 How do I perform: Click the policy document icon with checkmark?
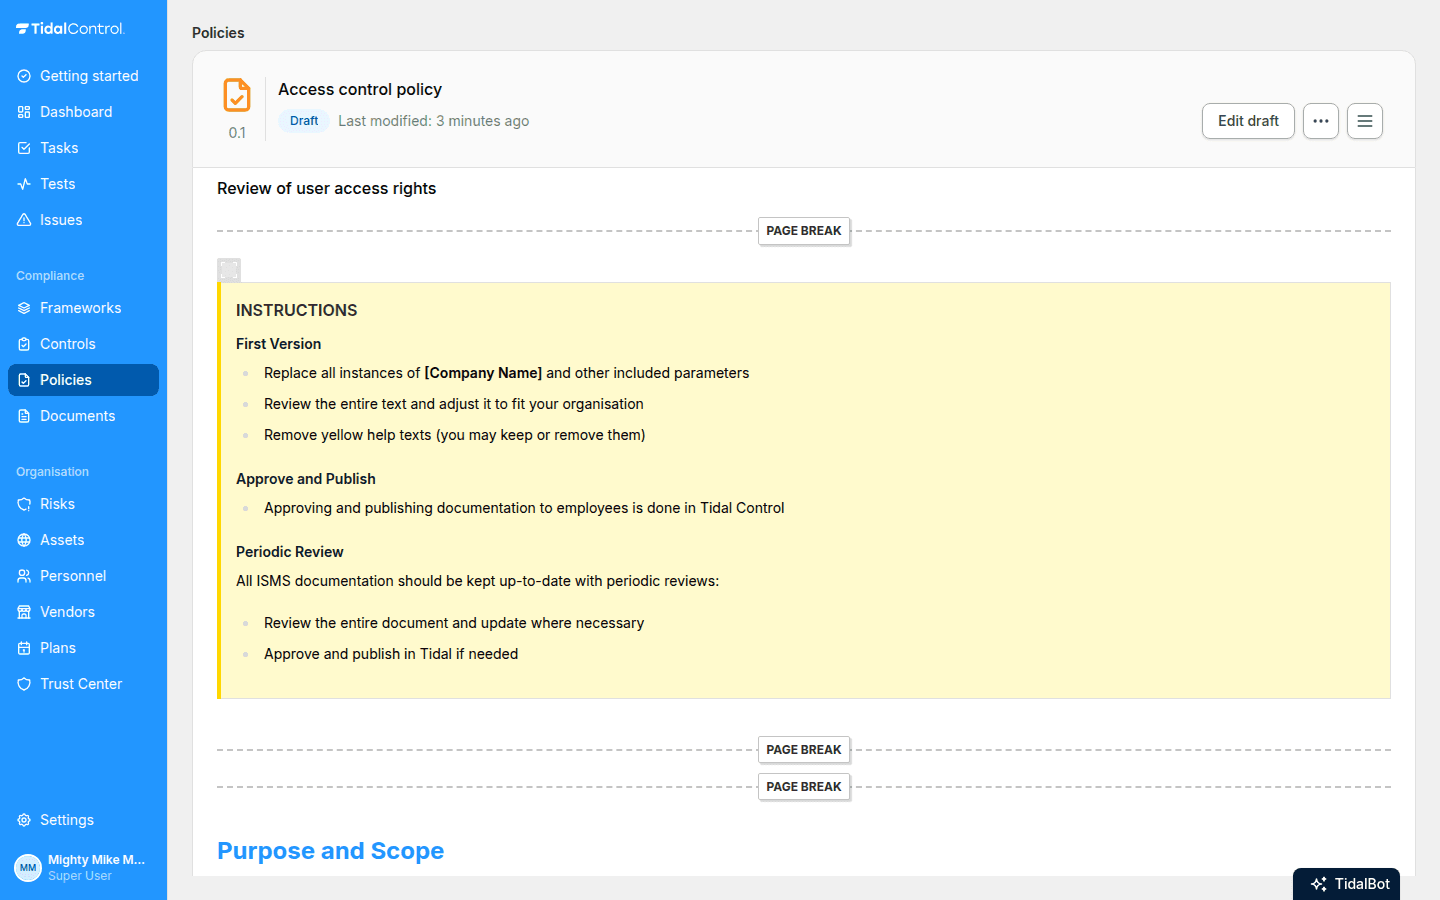point(237,95)
